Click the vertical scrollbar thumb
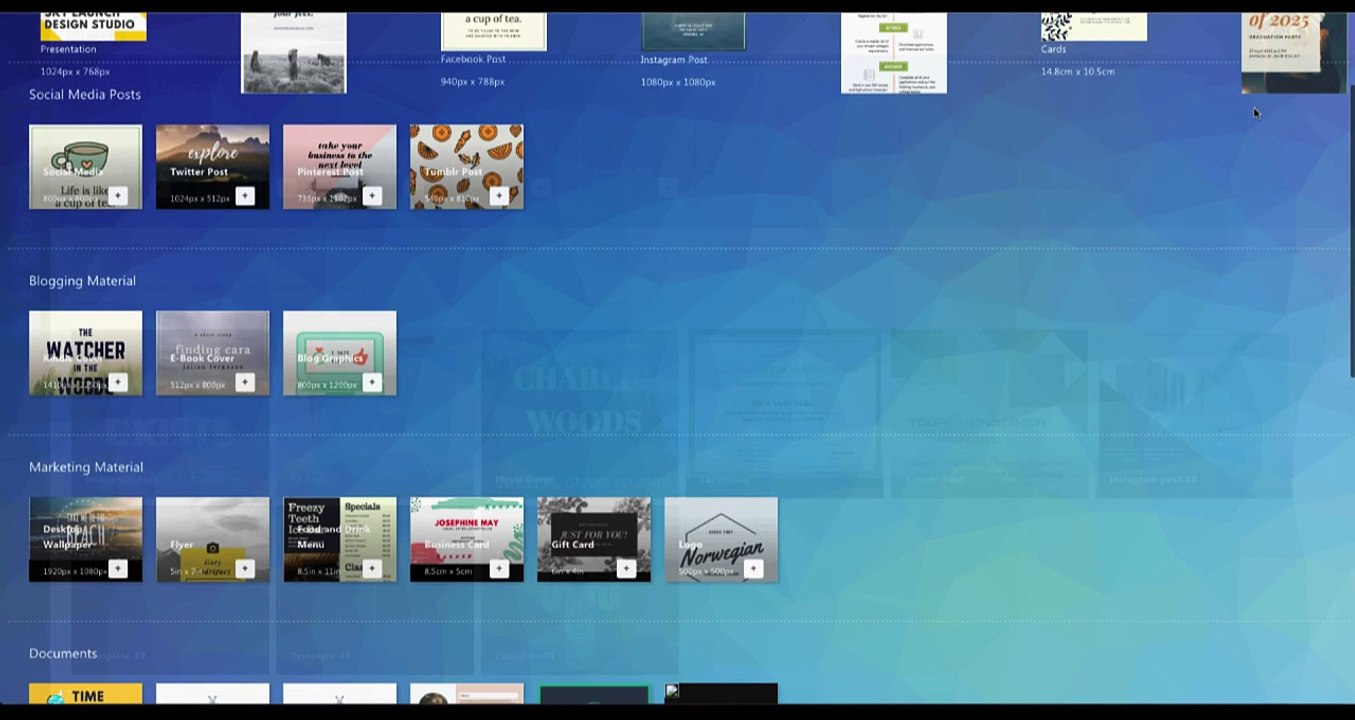This screenshot has height=720, width=1355. click(x=1352, y=230)
